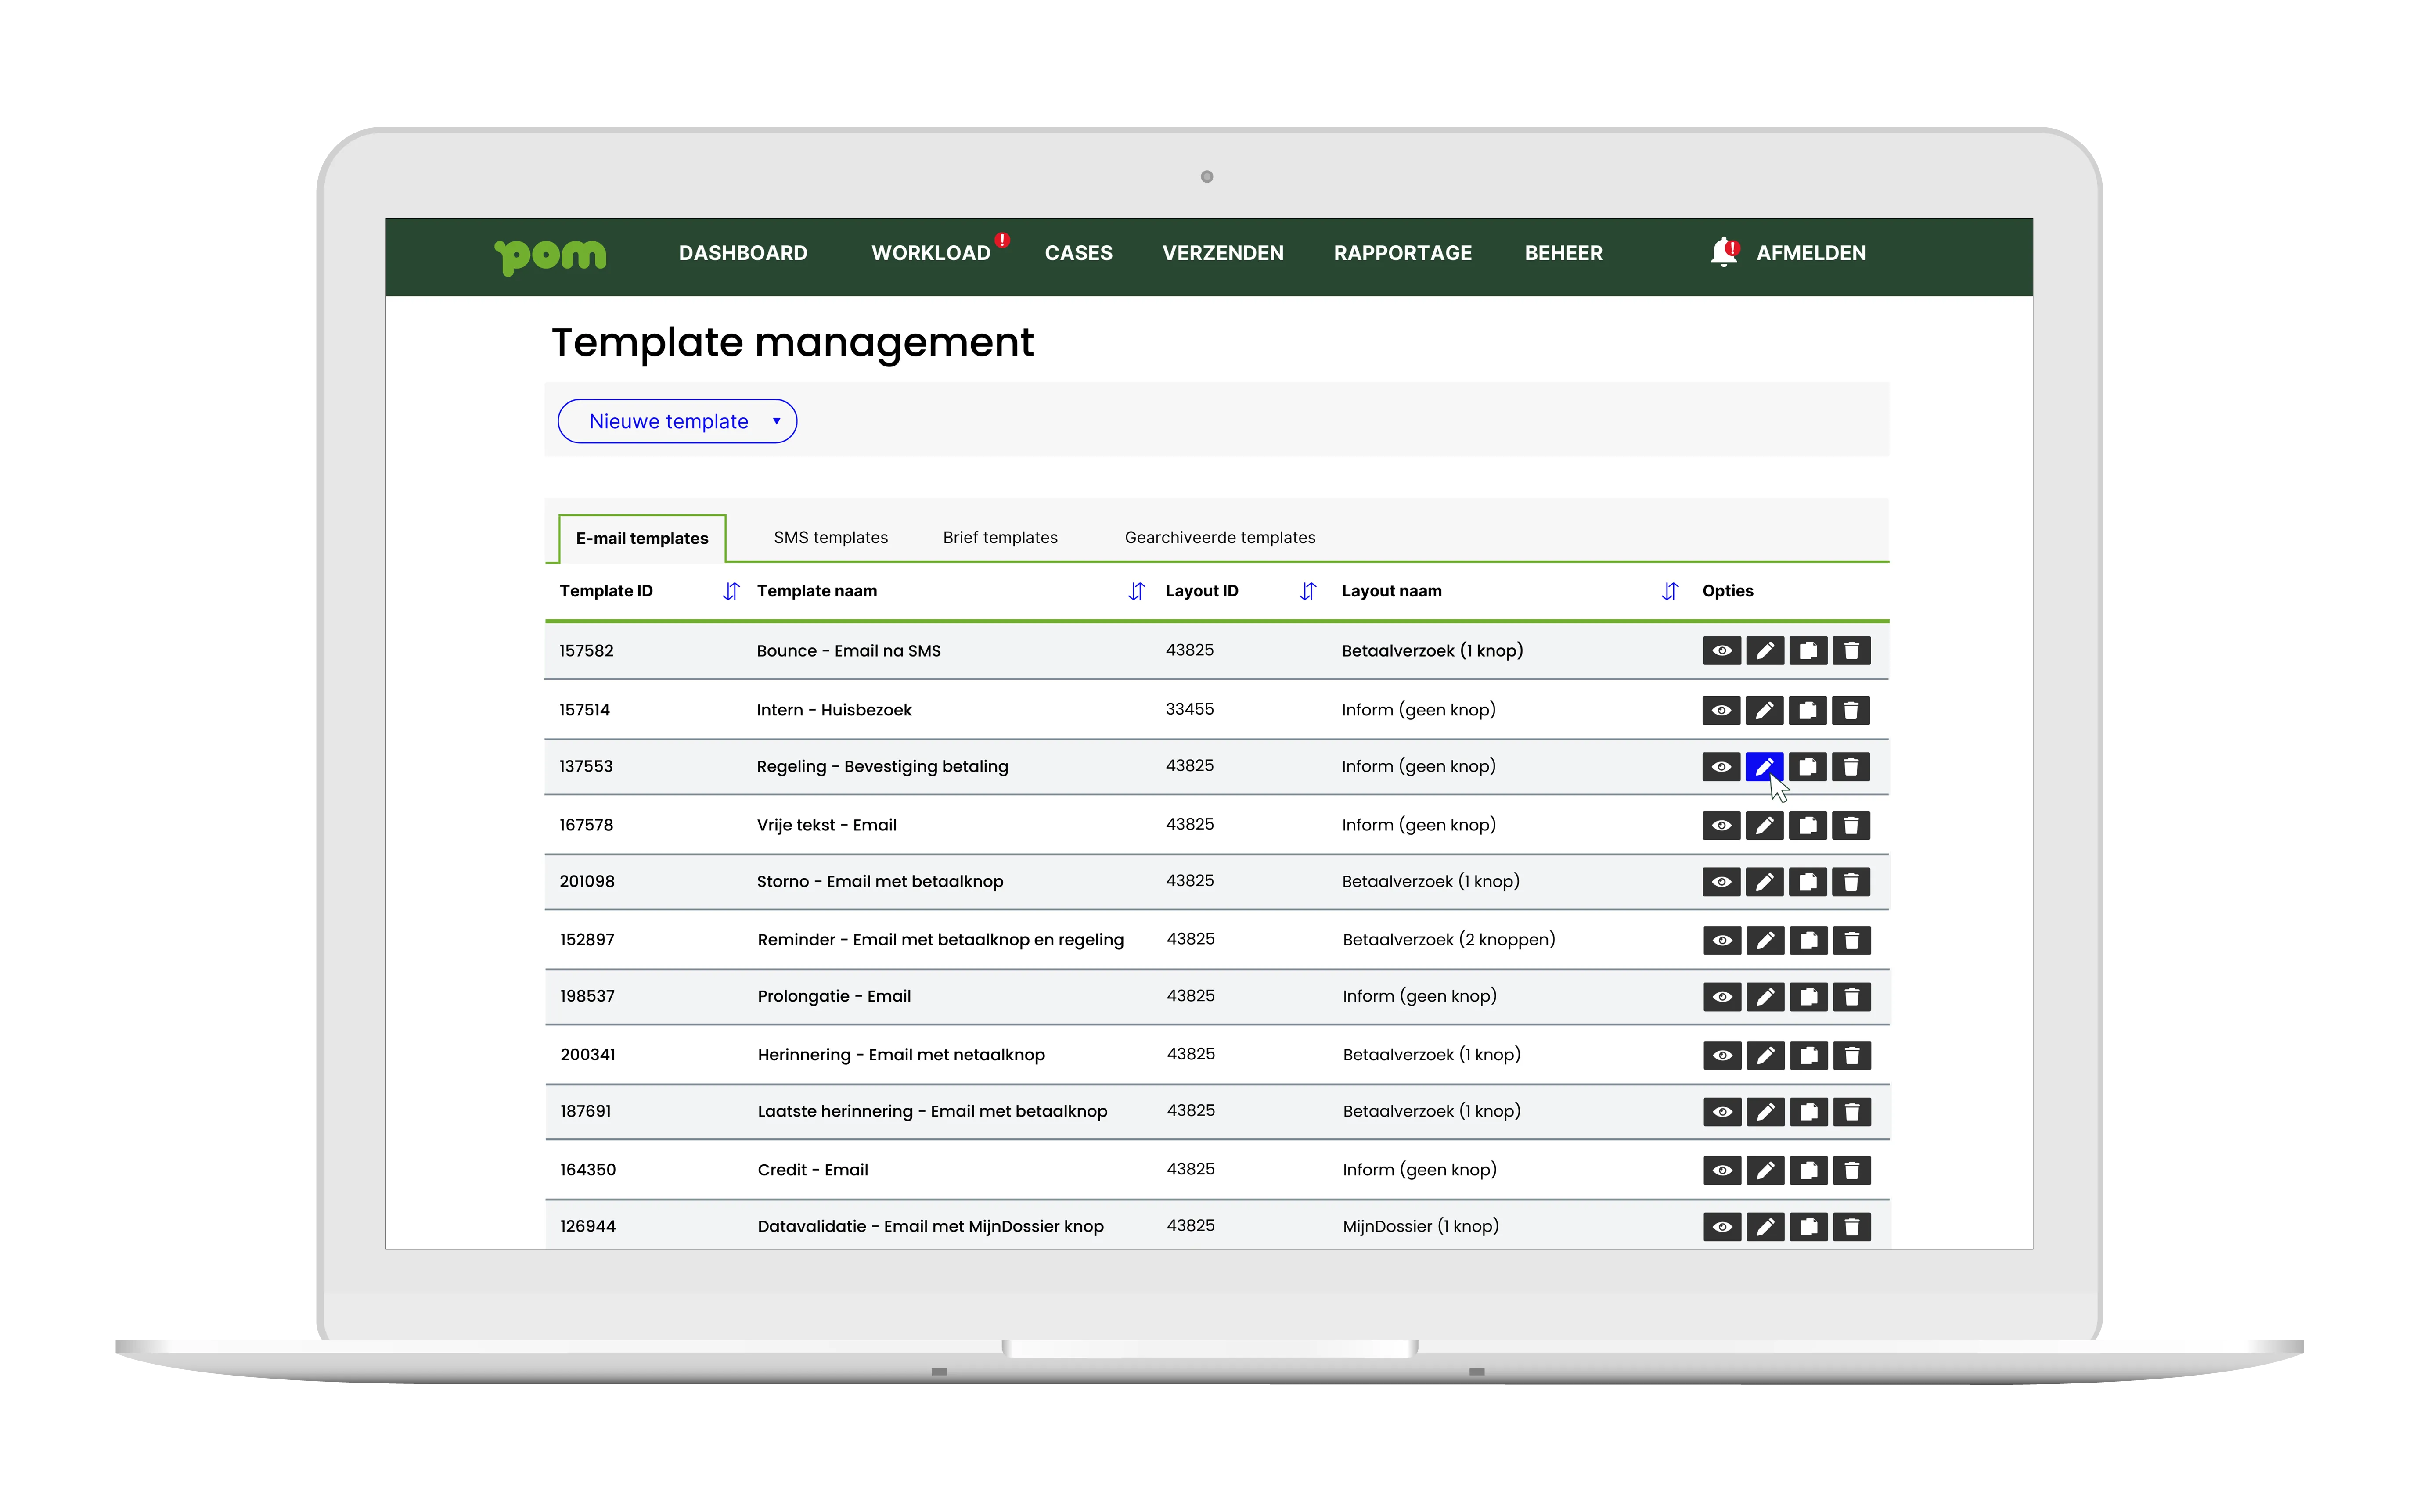Screen dimensions: 2420x1512
Task: Open the Brief templates tab
Action: click(x=1000, y=538)
